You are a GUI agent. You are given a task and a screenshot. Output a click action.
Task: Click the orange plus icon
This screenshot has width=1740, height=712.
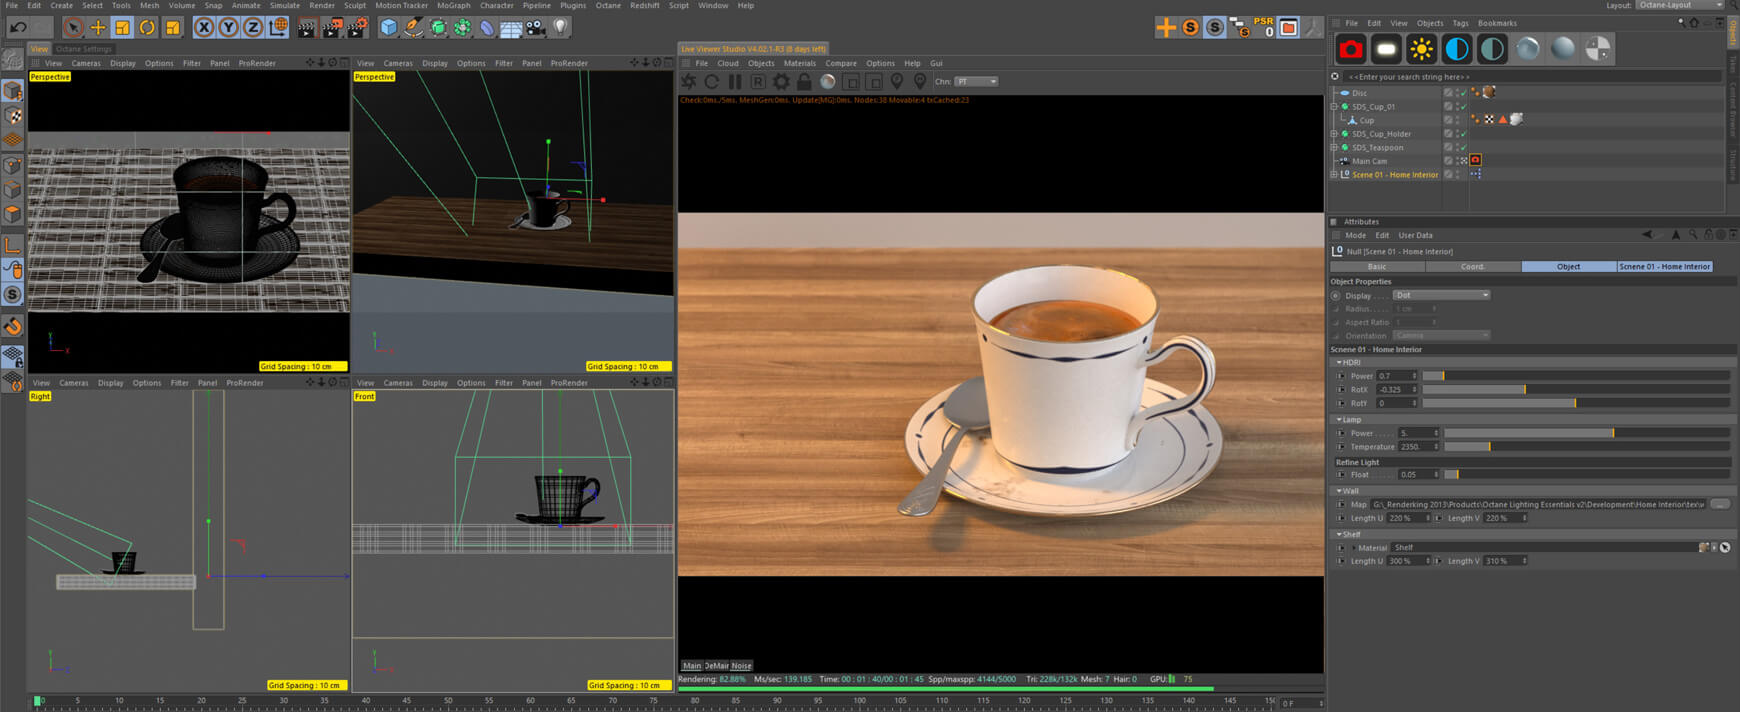[x=1166, y=28]
